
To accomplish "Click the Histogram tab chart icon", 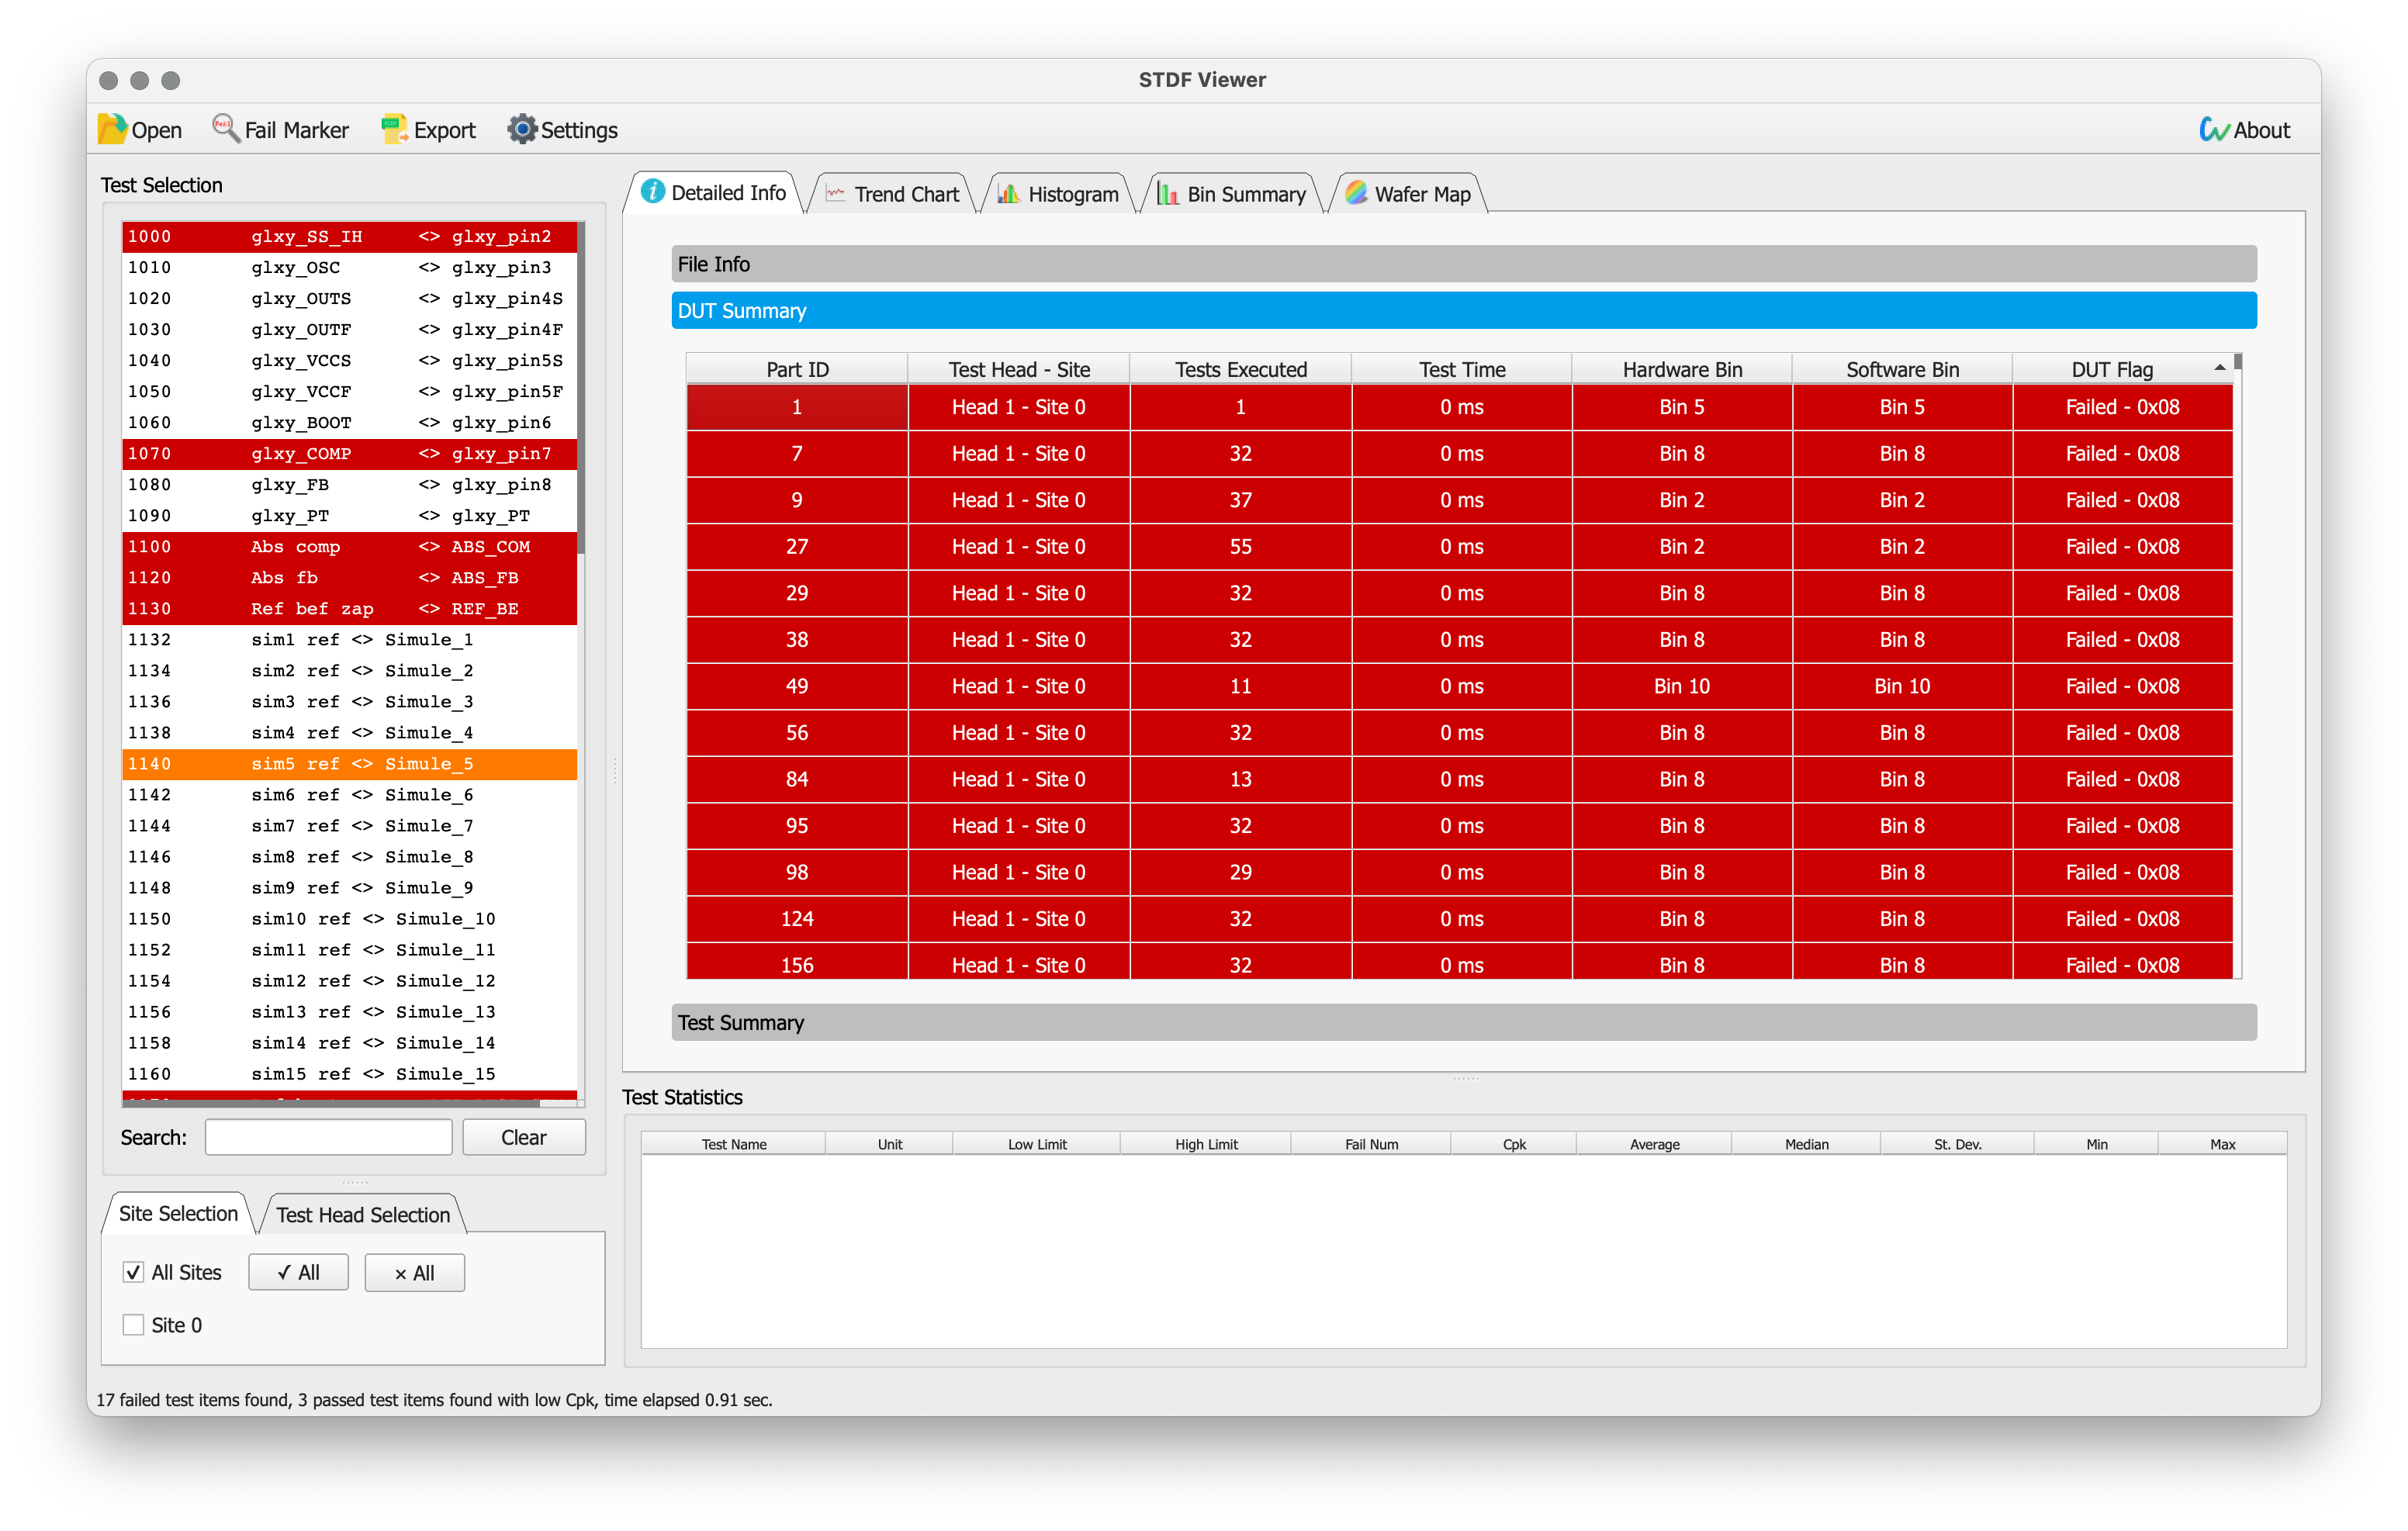I will click(1009, 194).
